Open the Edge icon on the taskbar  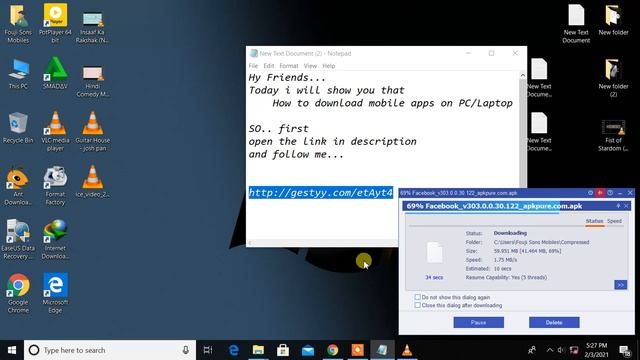(x=233, y=350)
